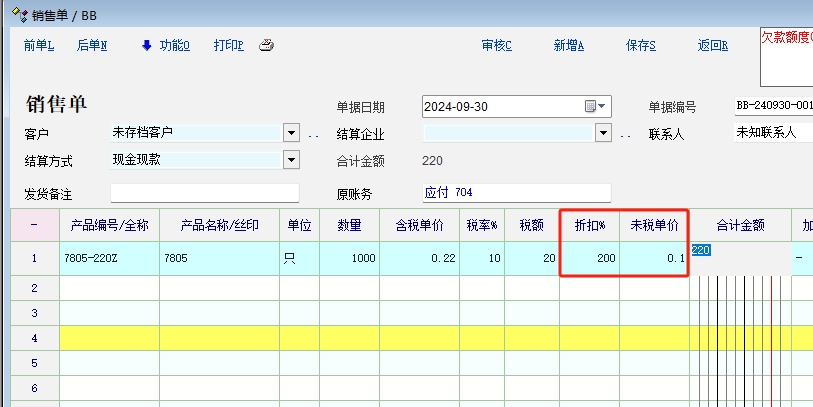Expand the 结算企业 dropdown list
Image resolution: width=813 pixels, height=407 pixels.
(x=603, y=133)
